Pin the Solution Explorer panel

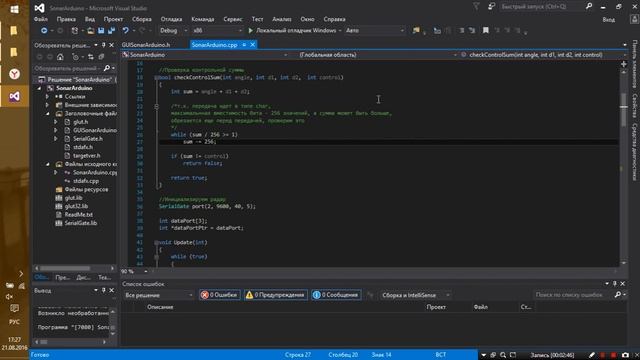click(104, 45)
